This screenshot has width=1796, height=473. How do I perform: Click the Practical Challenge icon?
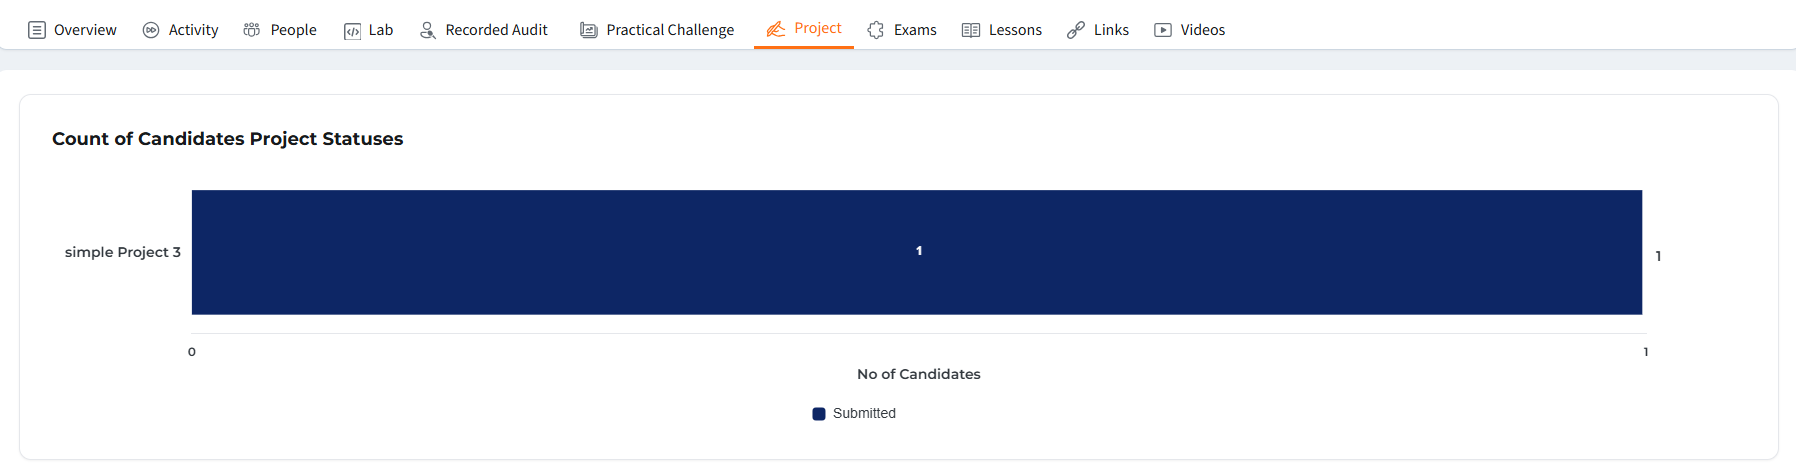tap(589, 30)
